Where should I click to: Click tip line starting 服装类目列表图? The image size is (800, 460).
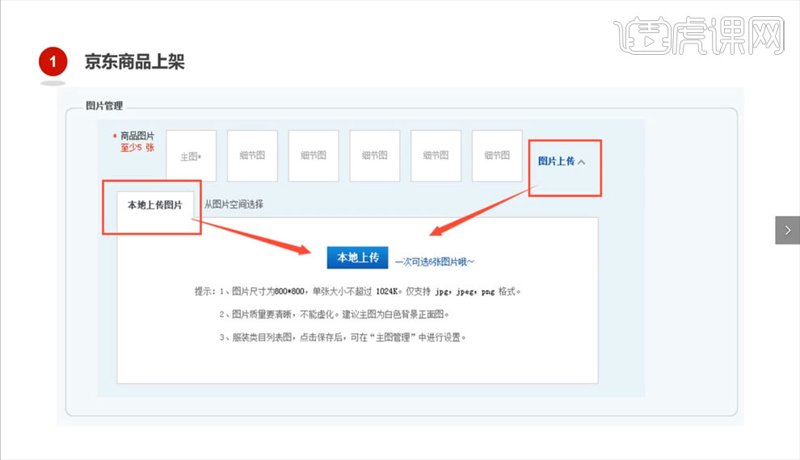point(342,337)
